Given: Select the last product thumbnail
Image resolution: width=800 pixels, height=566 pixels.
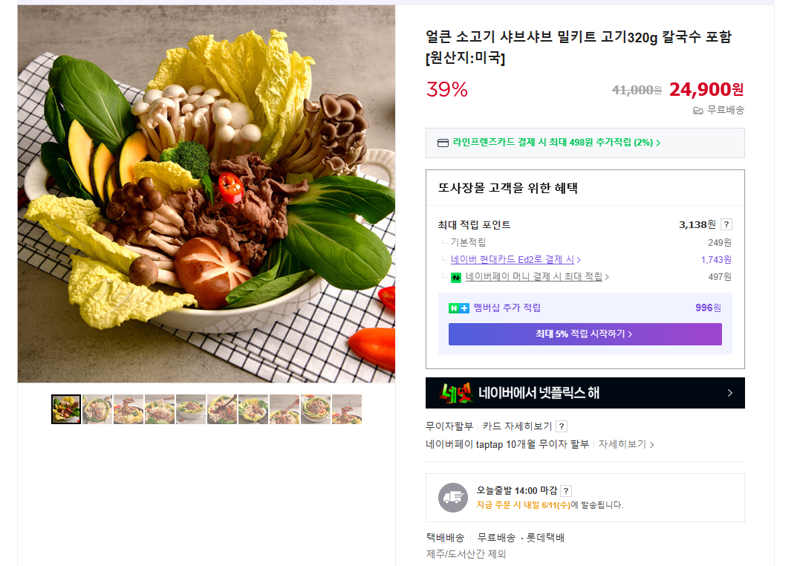Looking at the screenshot, I should point(347,409).
